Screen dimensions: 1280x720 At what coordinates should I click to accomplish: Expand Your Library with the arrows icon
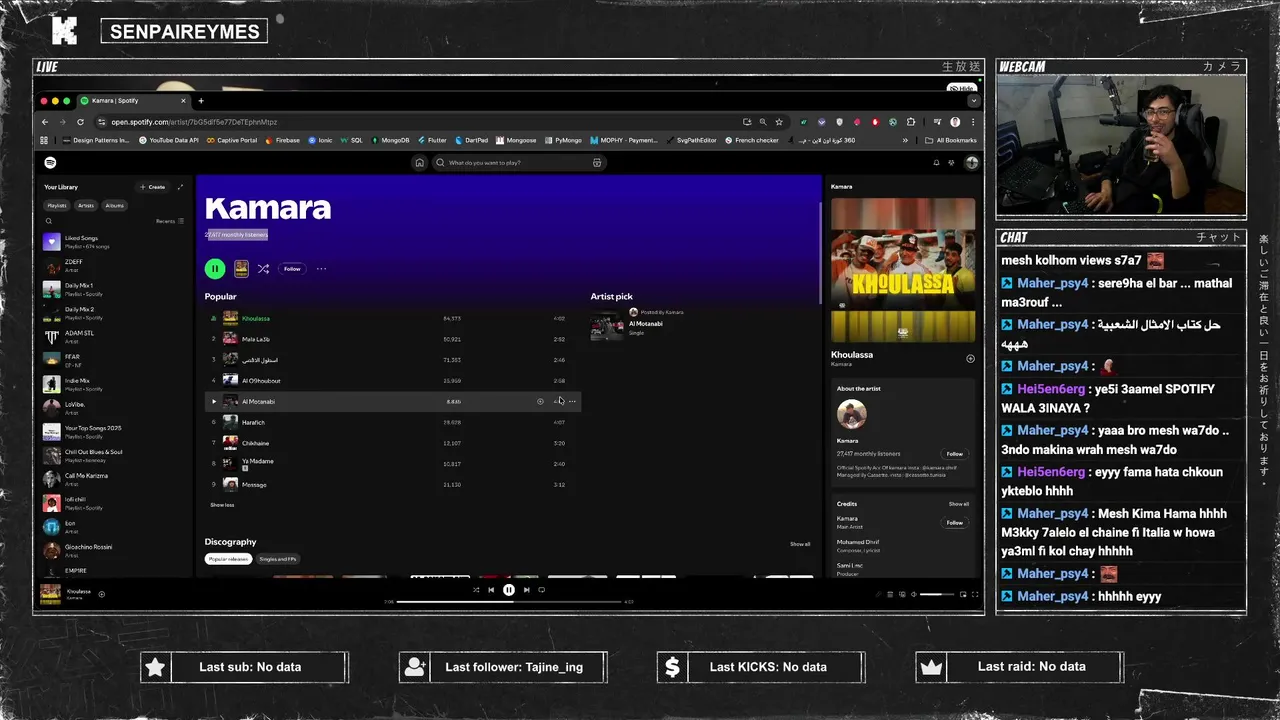pyautogui.click(x=180, y=187)
